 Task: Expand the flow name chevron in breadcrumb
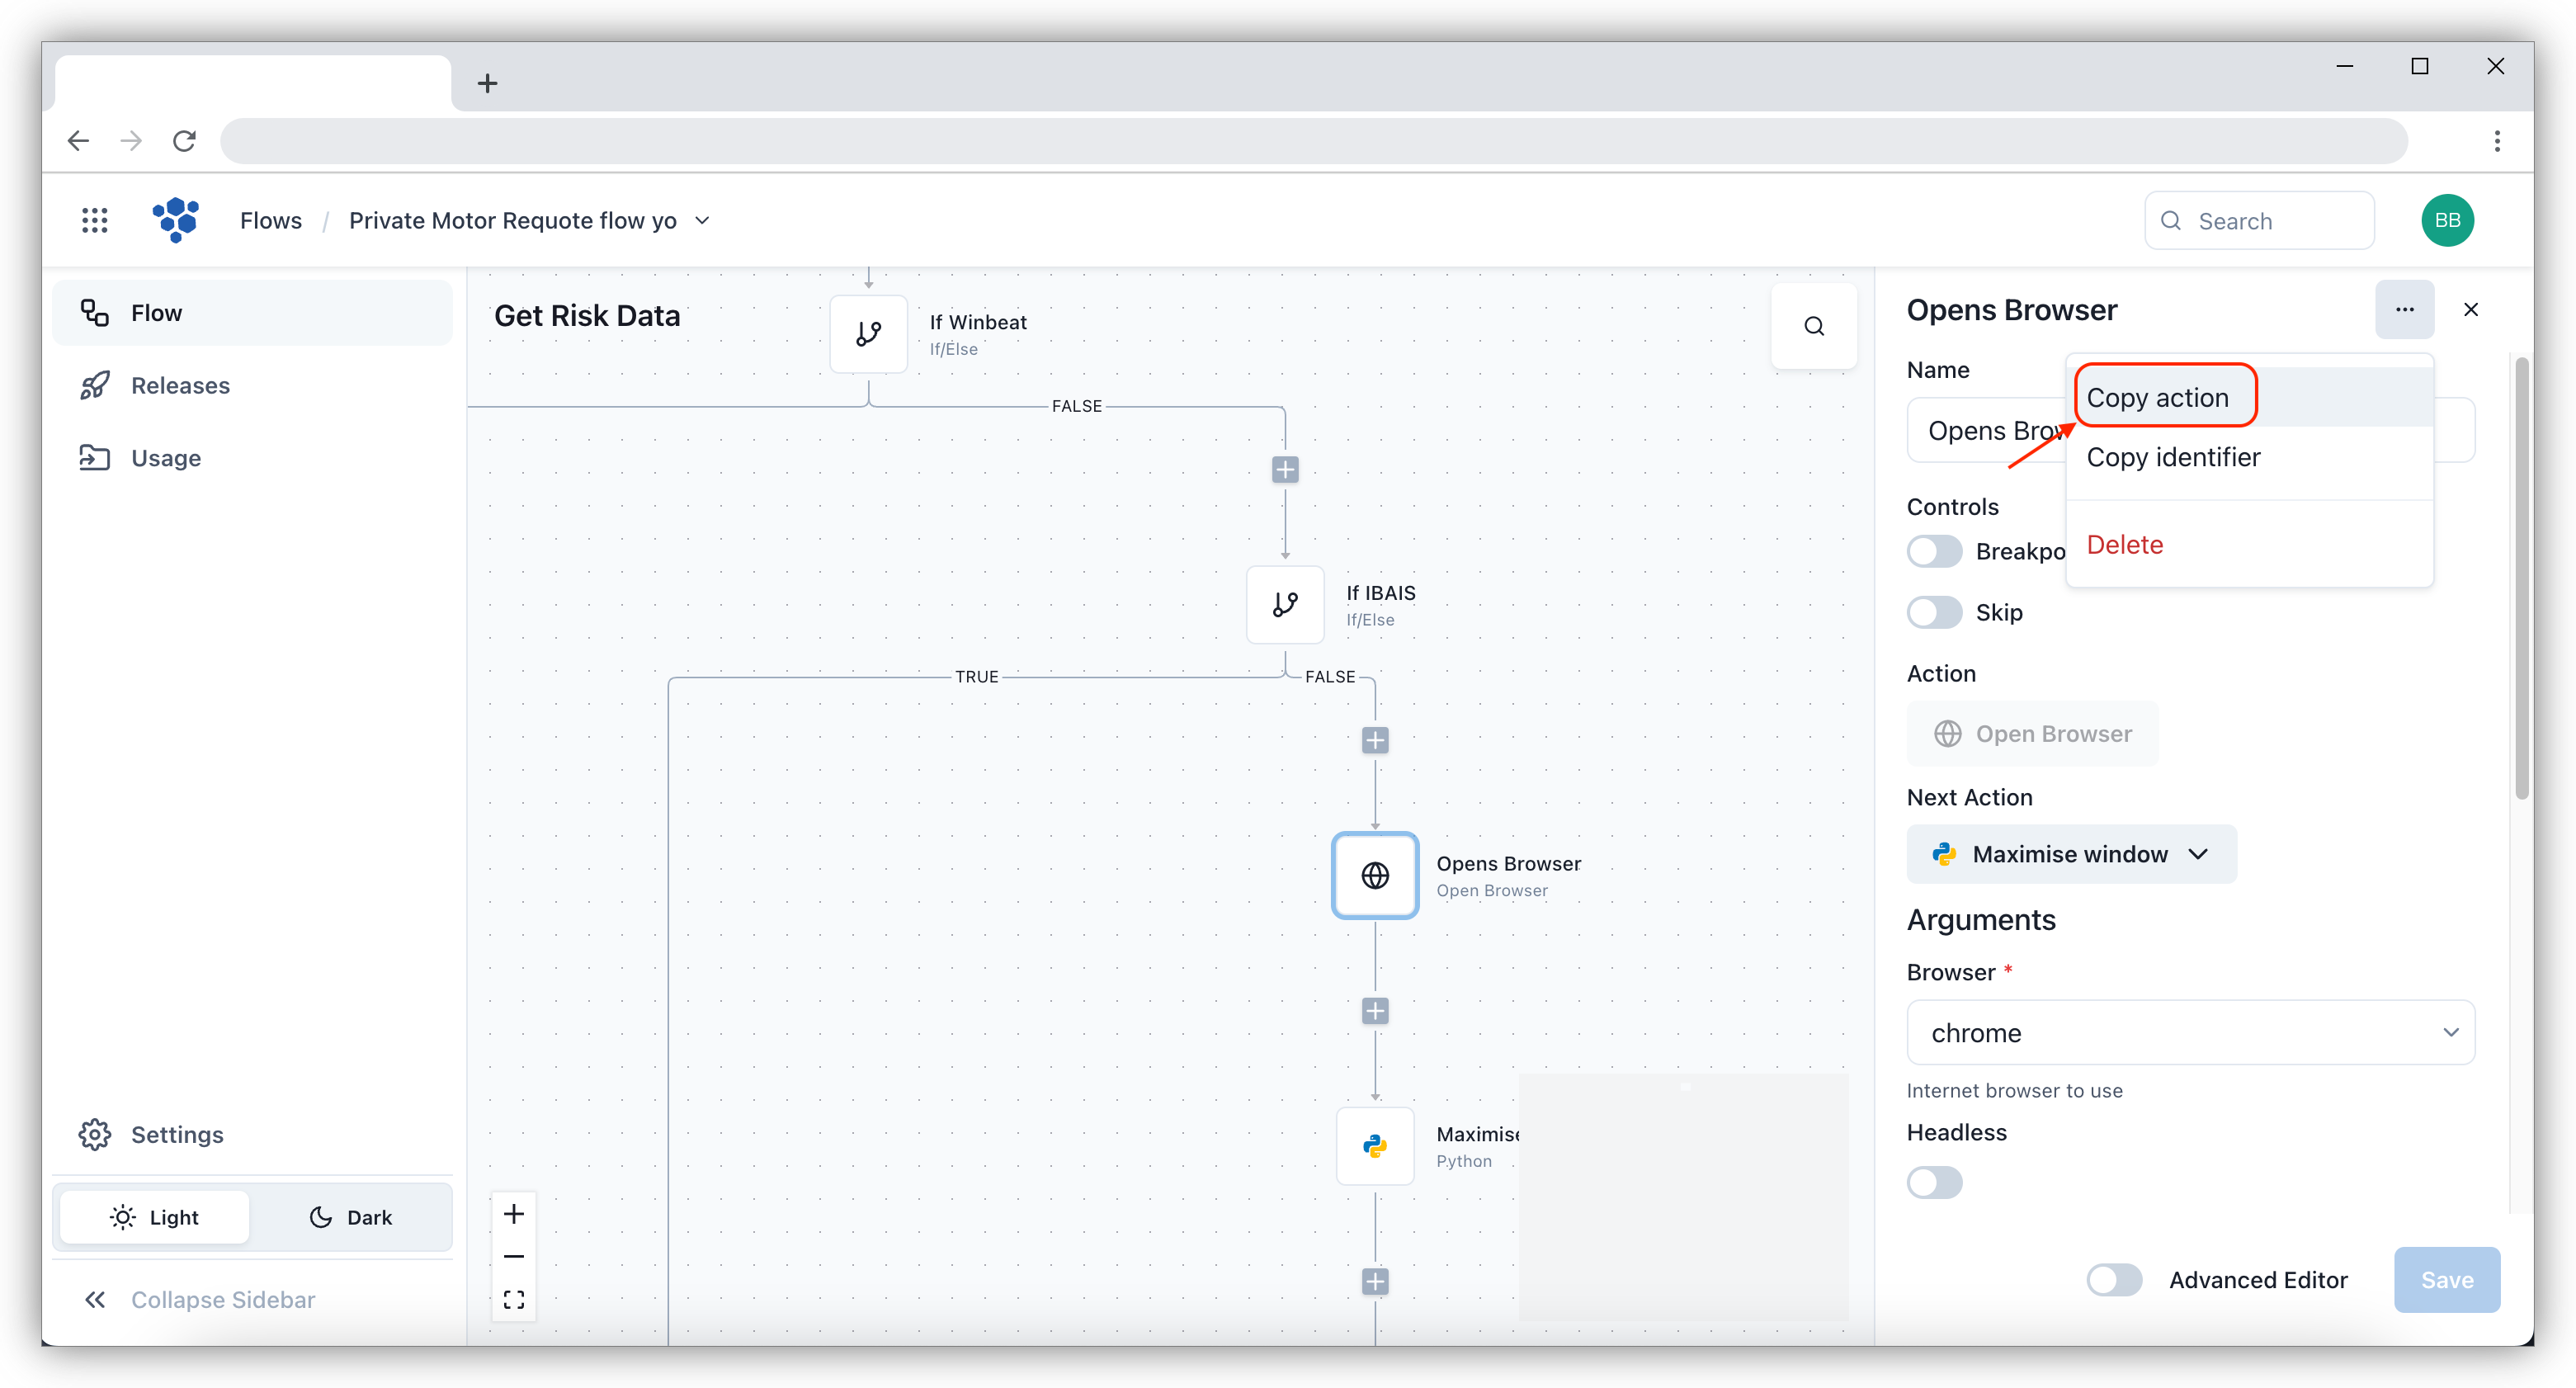(x=703, y=220)
